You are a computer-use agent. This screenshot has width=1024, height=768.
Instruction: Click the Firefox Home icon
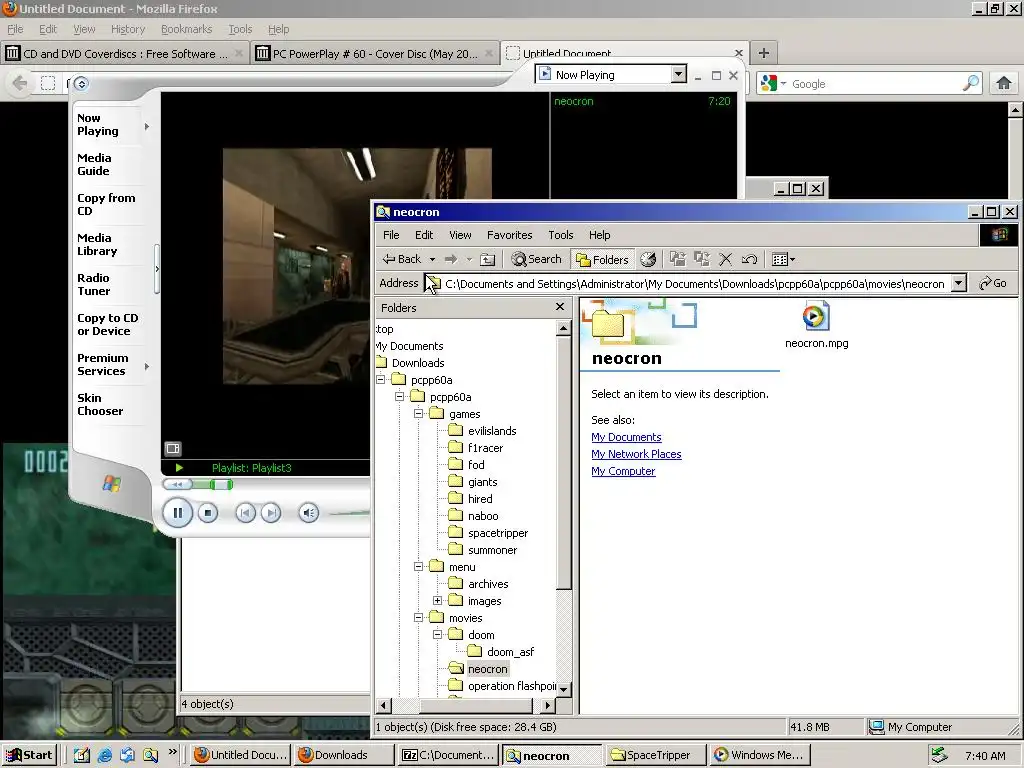pyautogui.click(x=1004, y=83)
